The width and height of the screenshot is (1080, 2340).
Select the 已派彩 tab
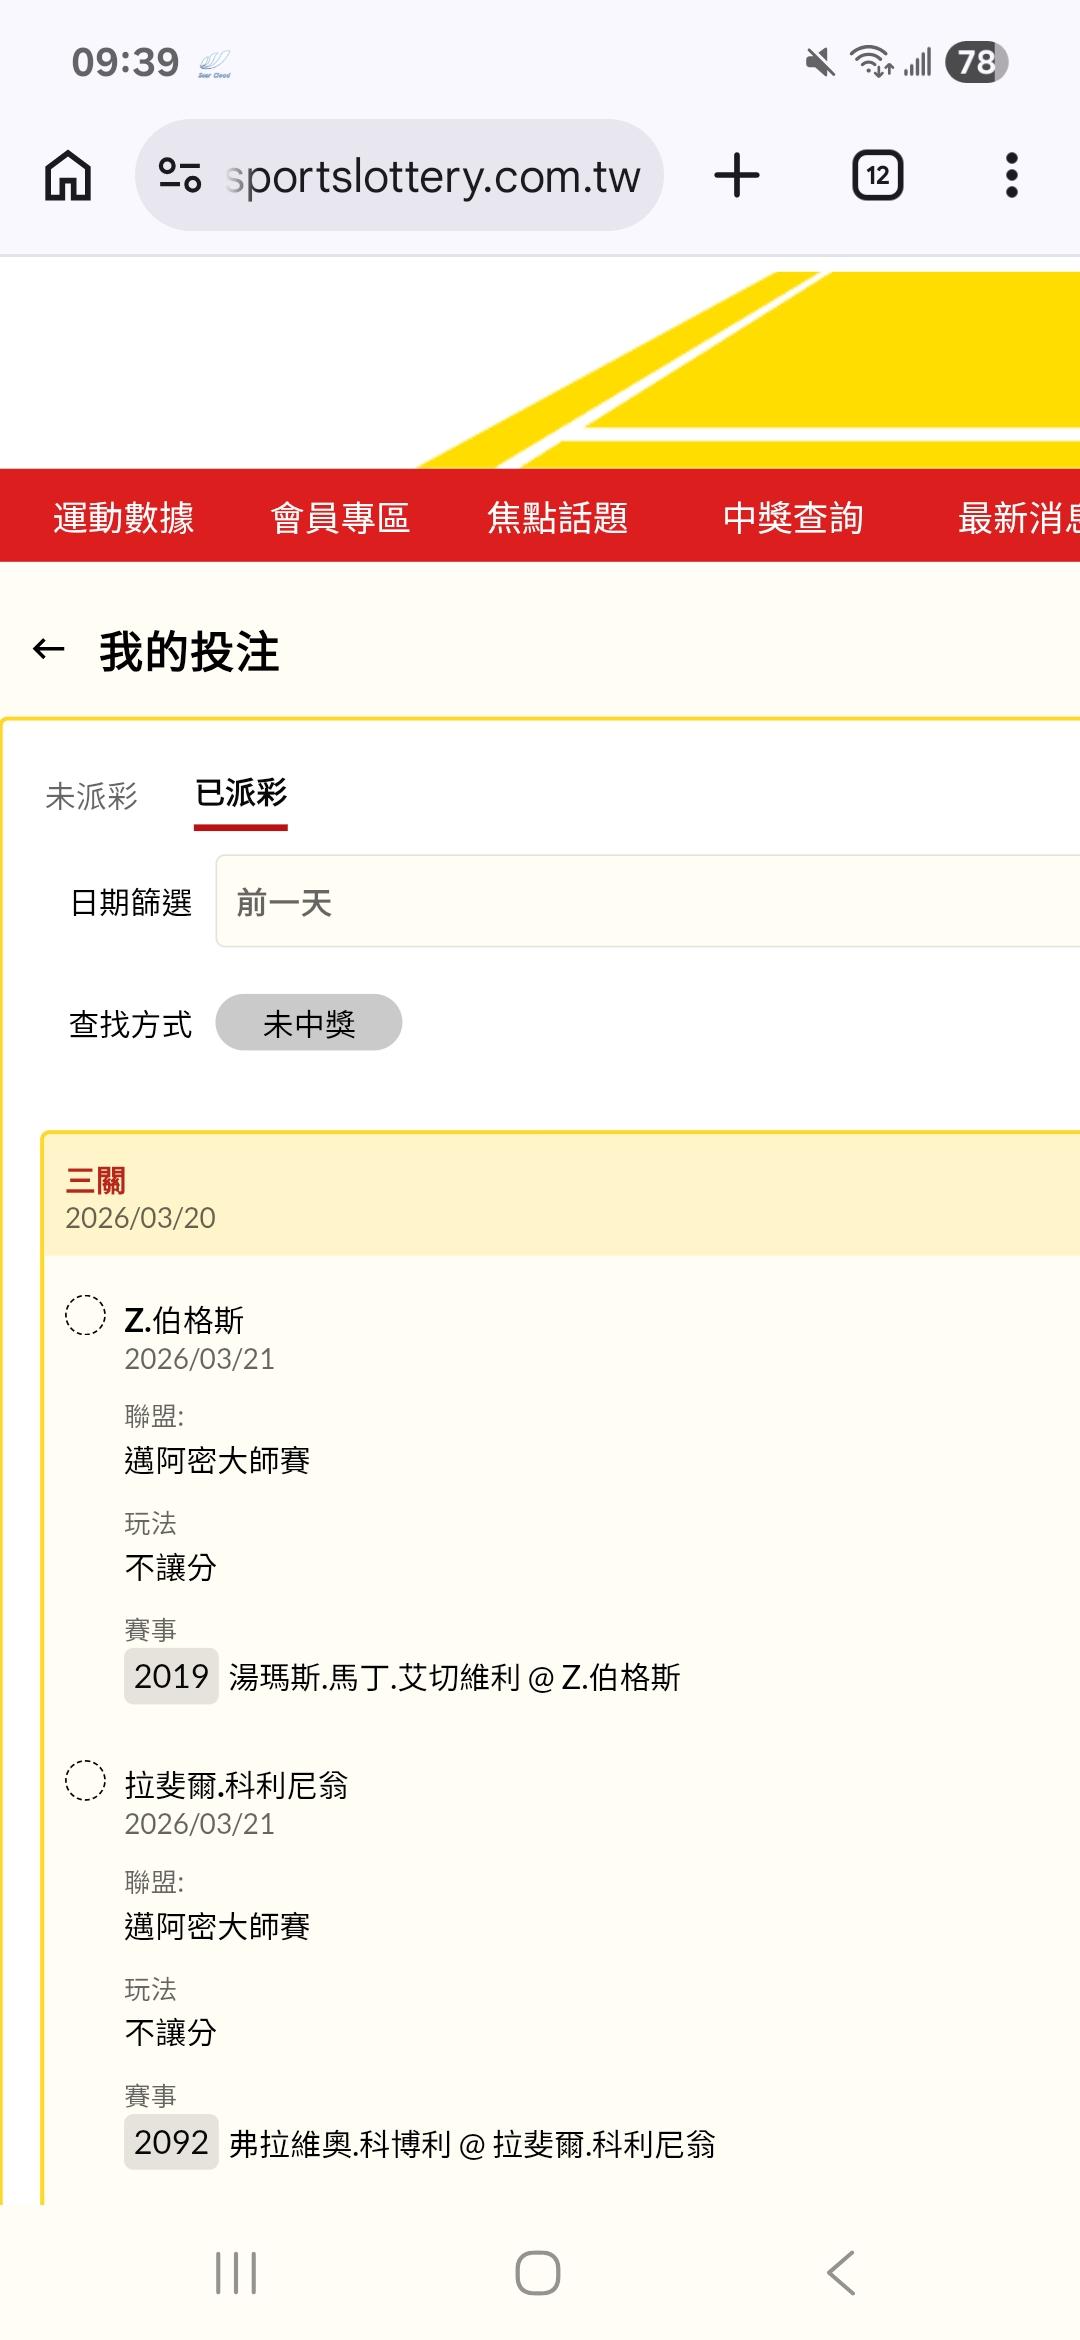click(x=241, y=794)
